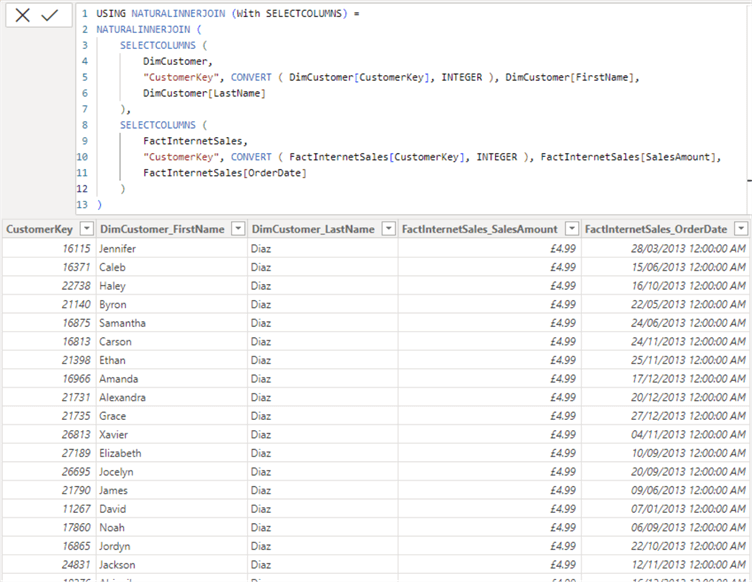Viewport: 752px width, 582px height.
Task: Click the first name cell Byron
Action: [172, 304]
